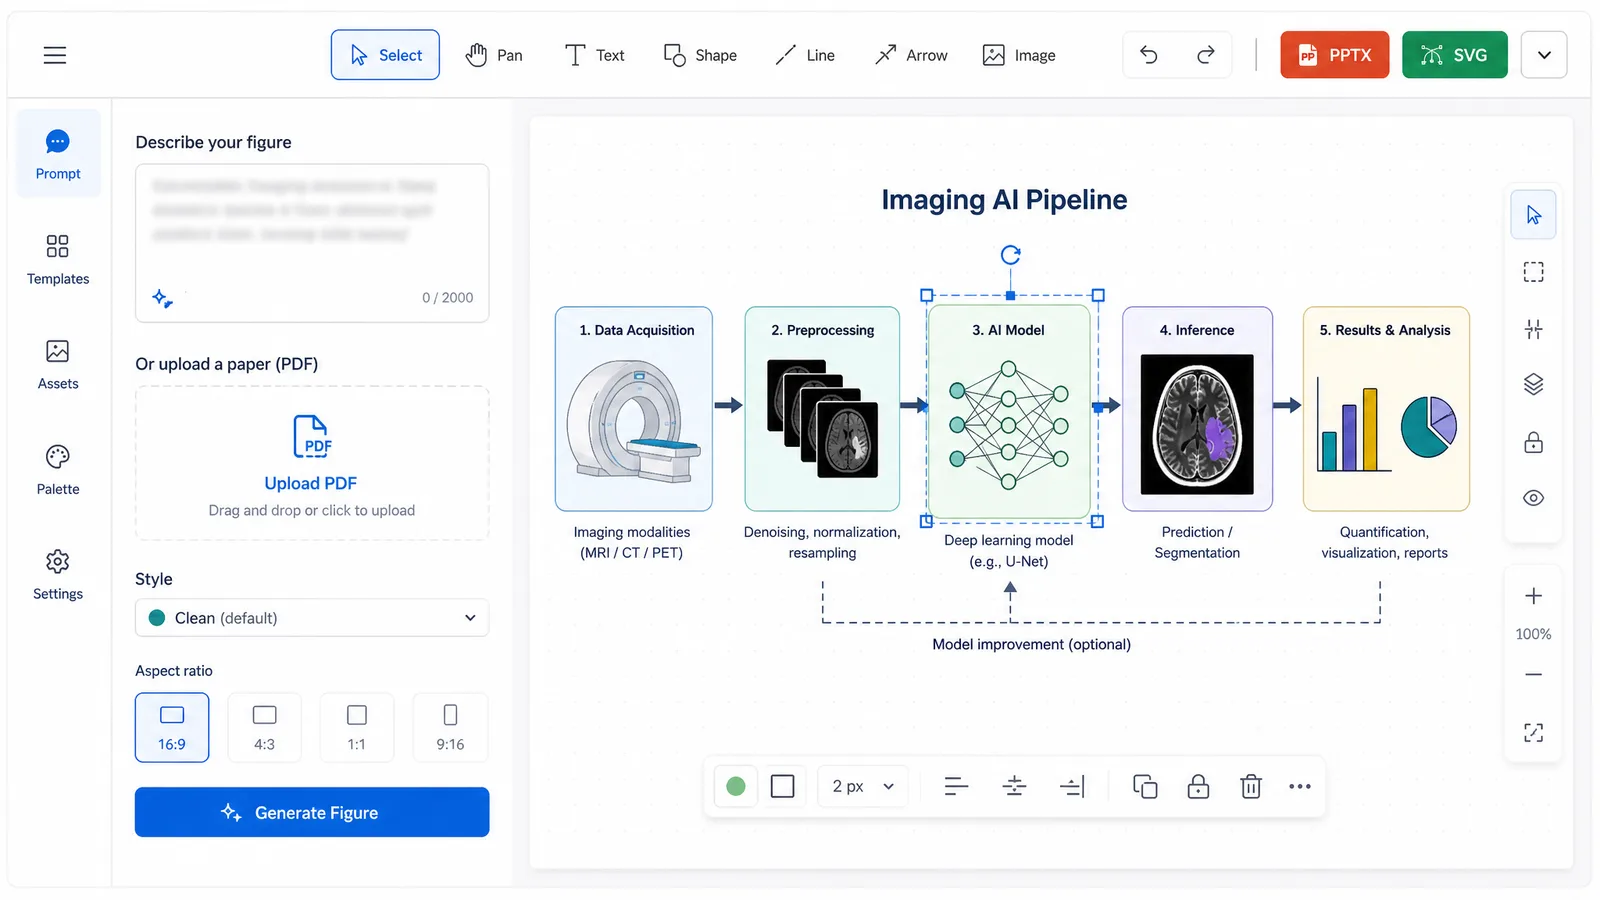Zoom out with the minus button
The height and width of the screenshot is (900, 1600).
coord(1533,675)
